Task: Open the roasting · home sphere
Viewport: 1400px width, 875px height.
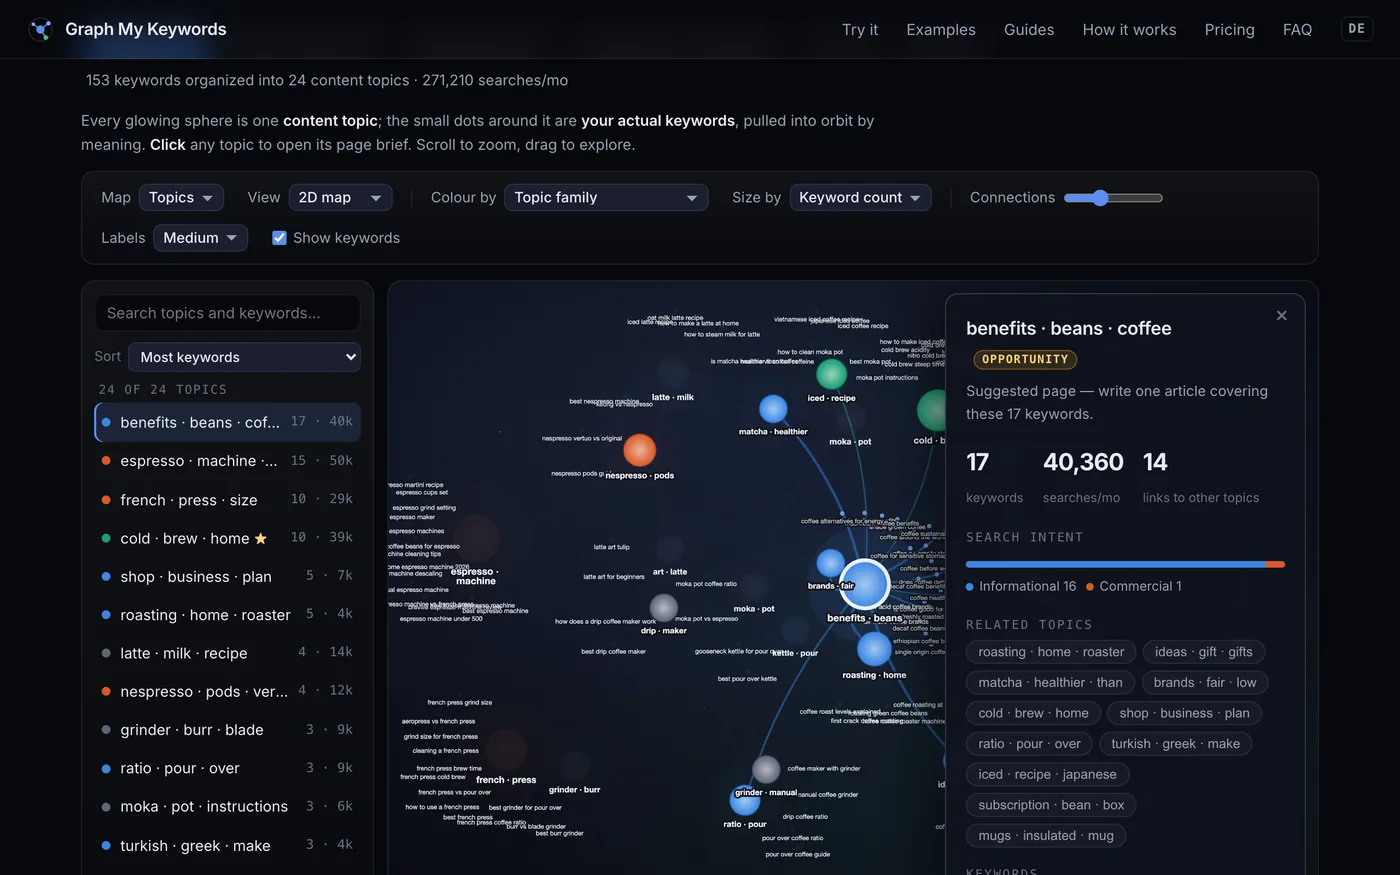Action: [874, 649]
